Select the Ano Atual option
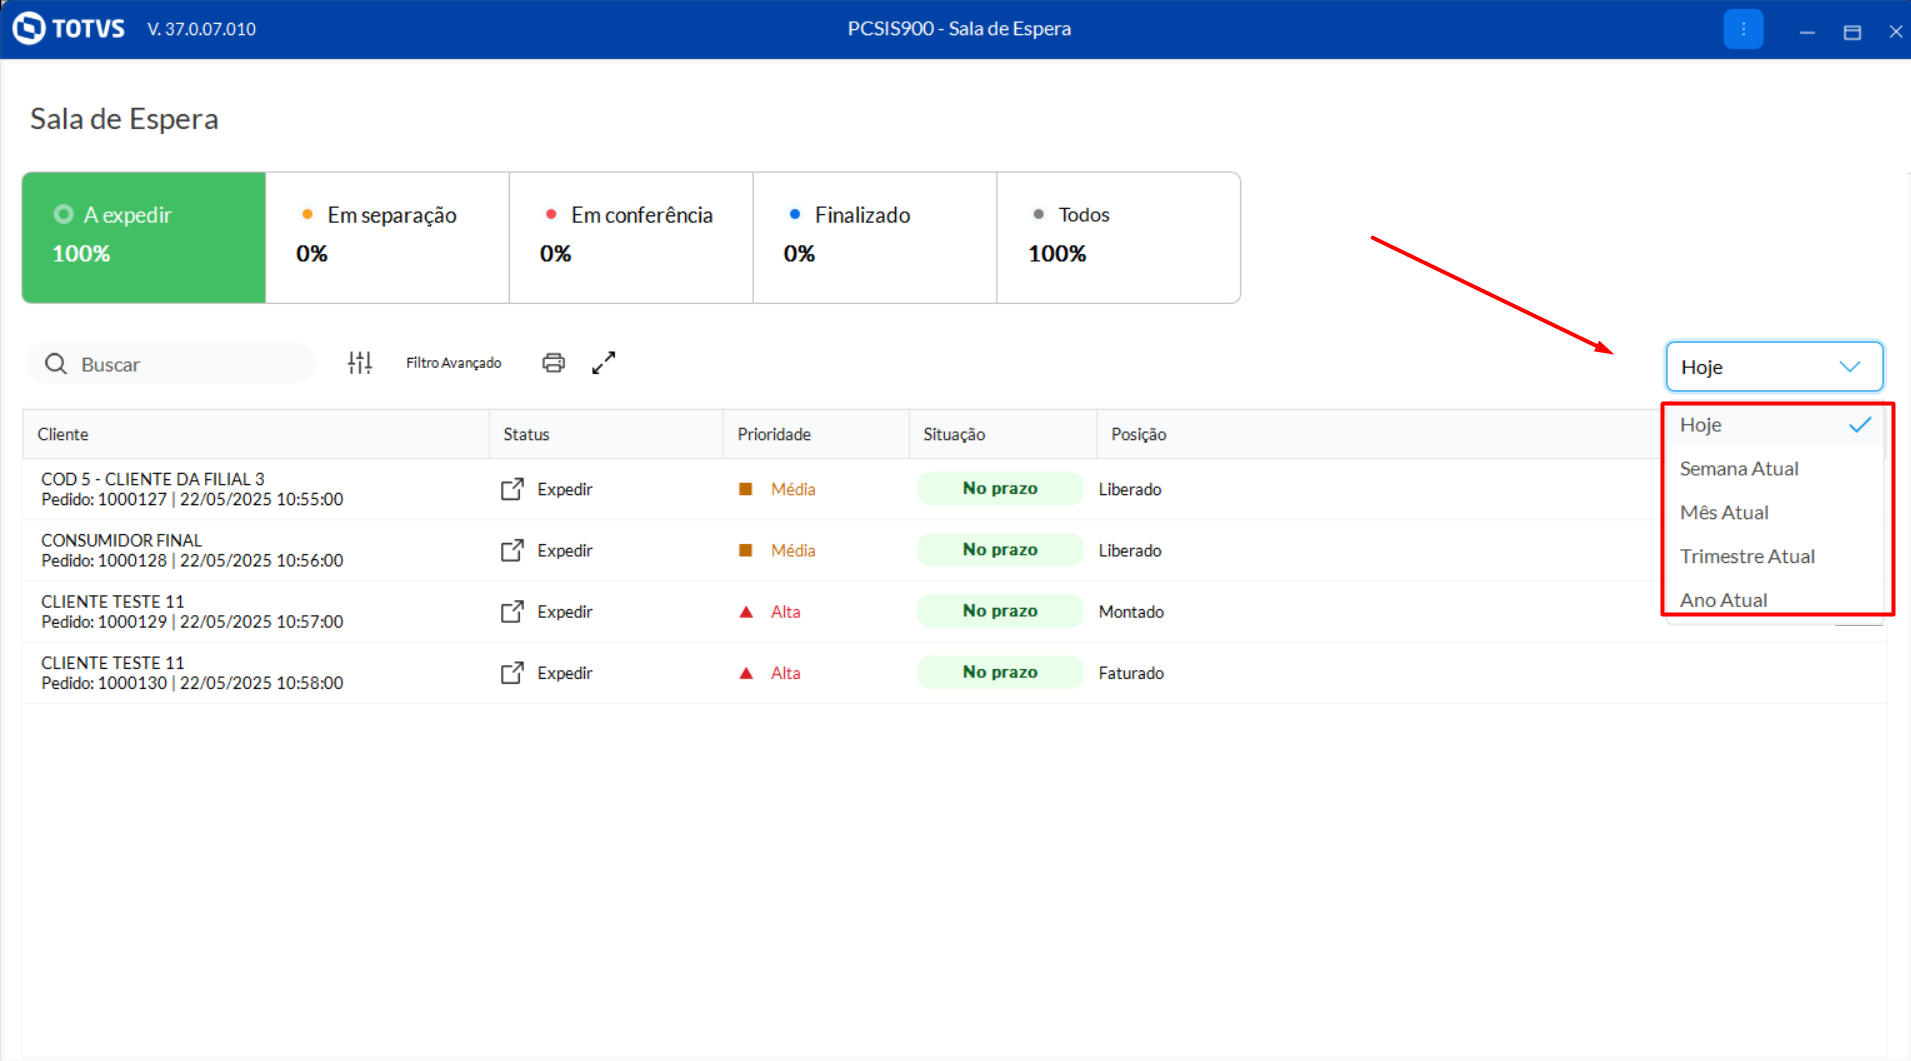Image resolution: width=1911 pixels, height=1061 pixels. (1723, 600)
